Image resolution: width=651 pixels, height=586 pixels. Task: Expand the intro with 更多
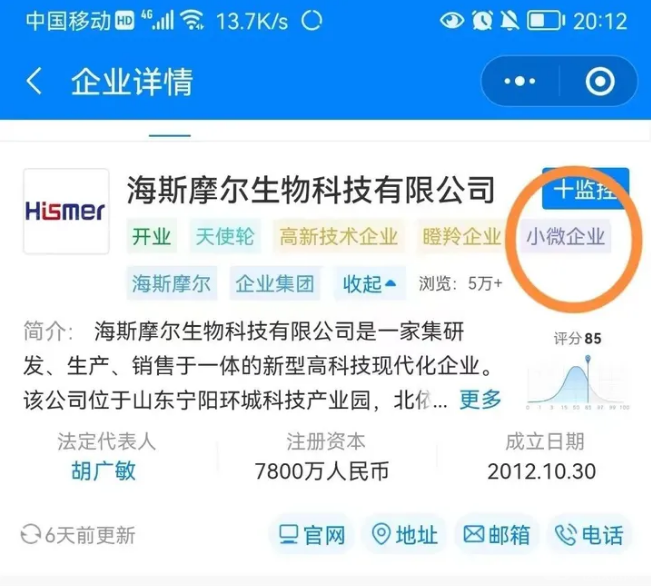pyautogui.click(x=480, y=400)
